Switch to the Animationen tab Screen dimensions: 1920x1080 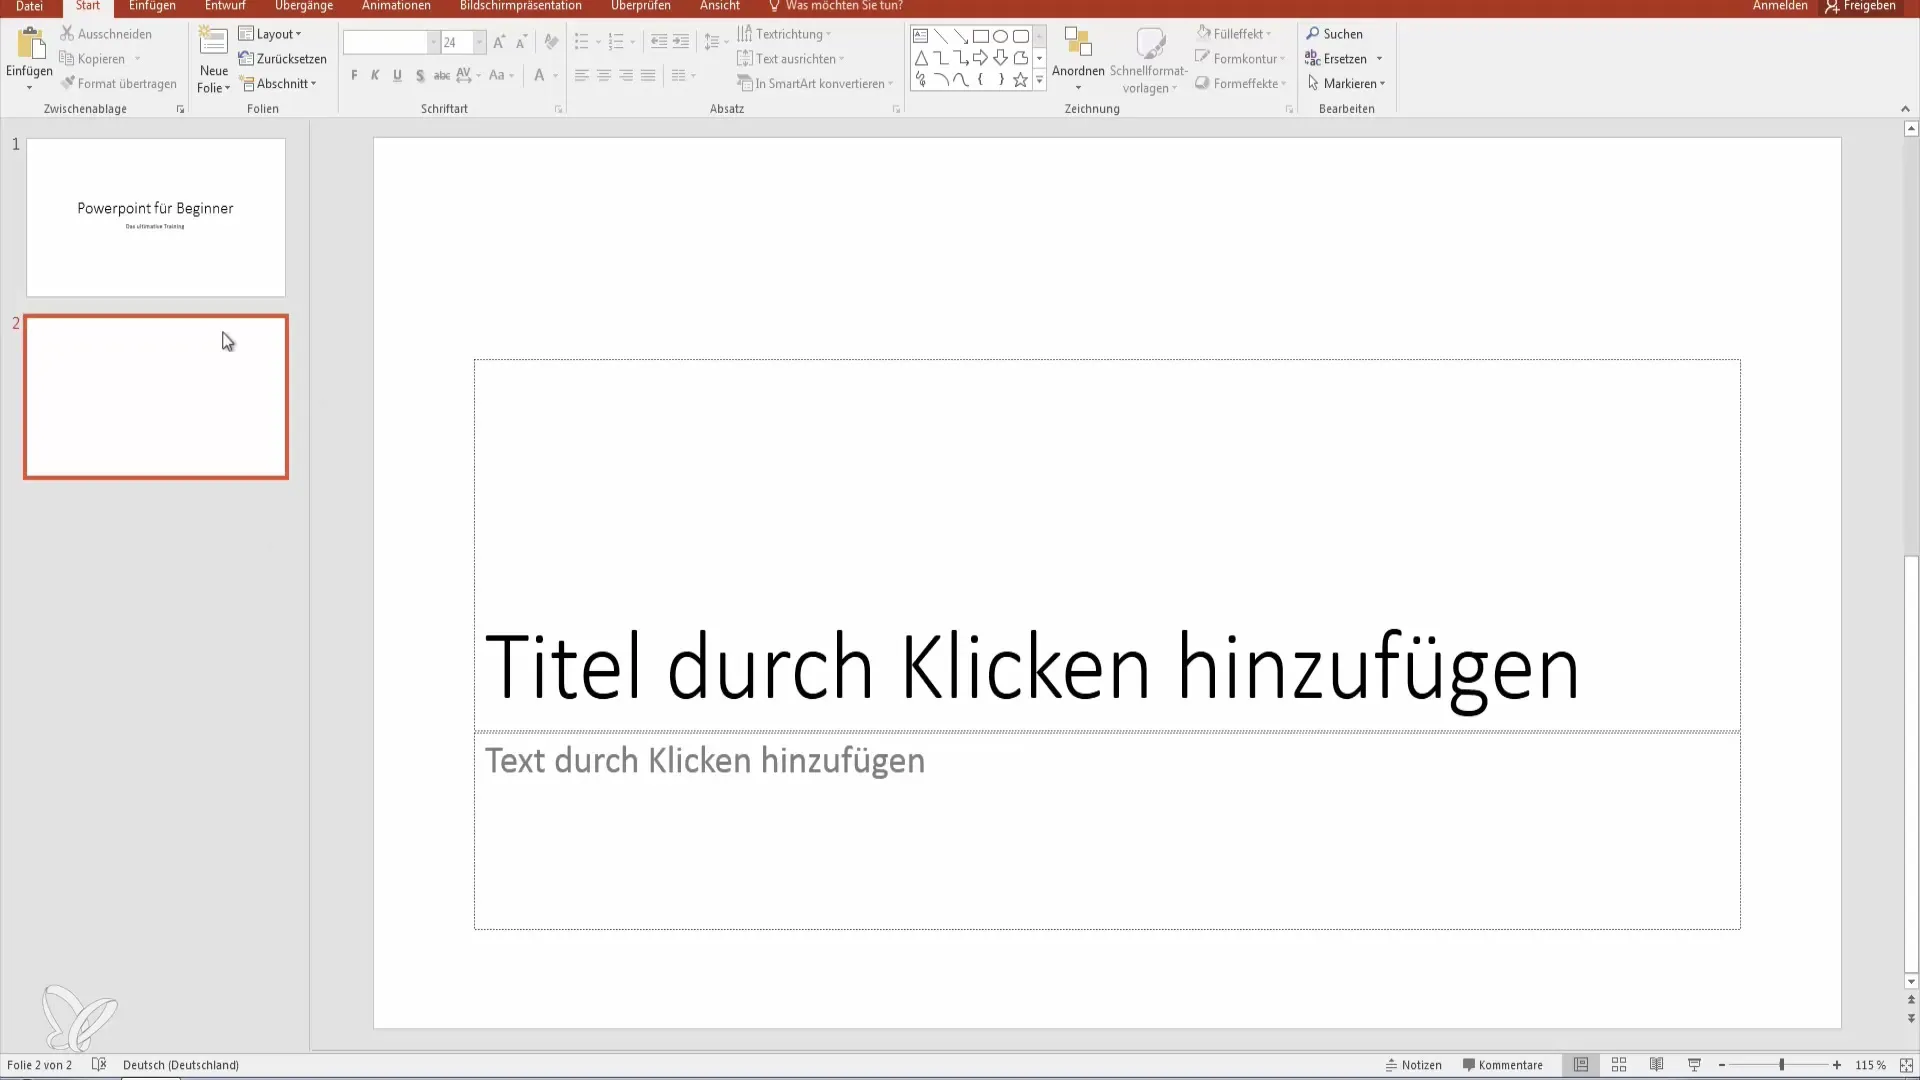pyautogui.click(x=396, y=6)
